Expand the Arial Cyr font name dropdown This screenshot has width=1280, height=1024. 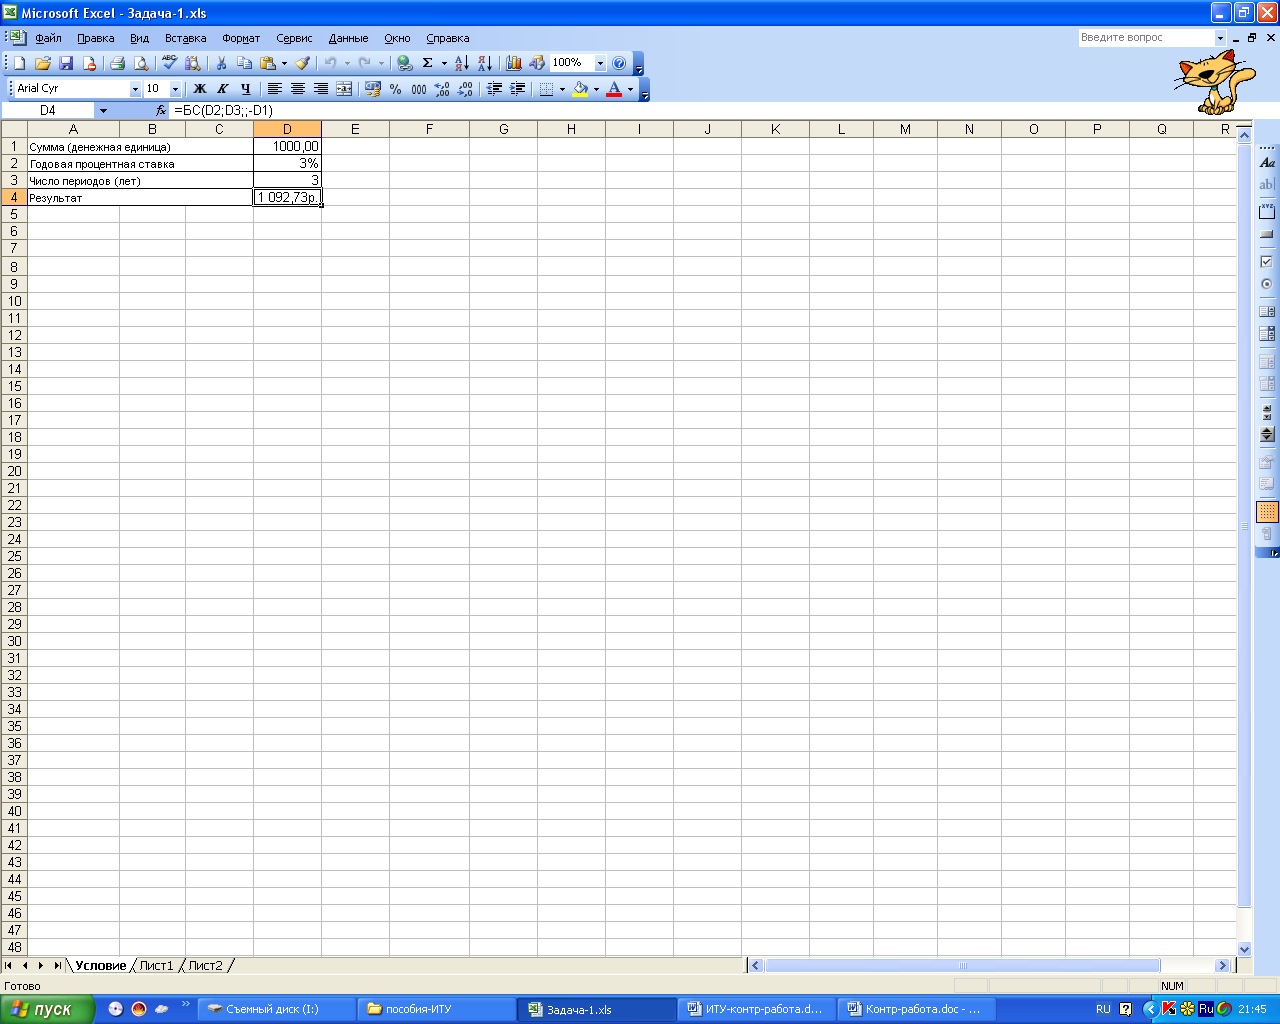pos(136,89)
